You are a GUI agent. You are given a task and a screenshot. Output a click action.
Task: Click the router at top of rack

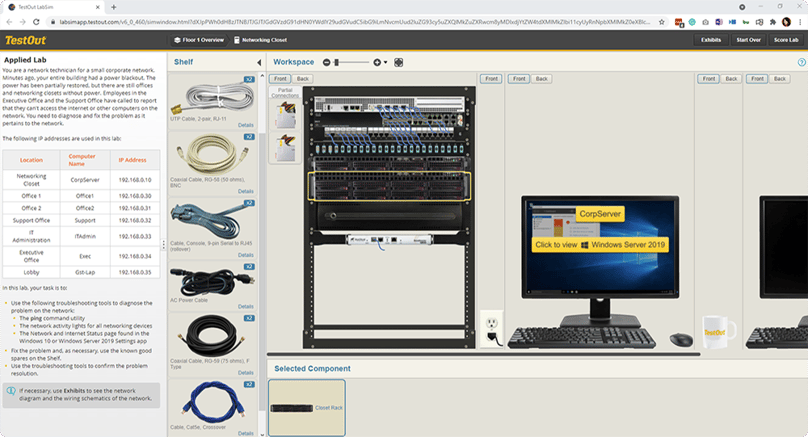tap(389, 105)
